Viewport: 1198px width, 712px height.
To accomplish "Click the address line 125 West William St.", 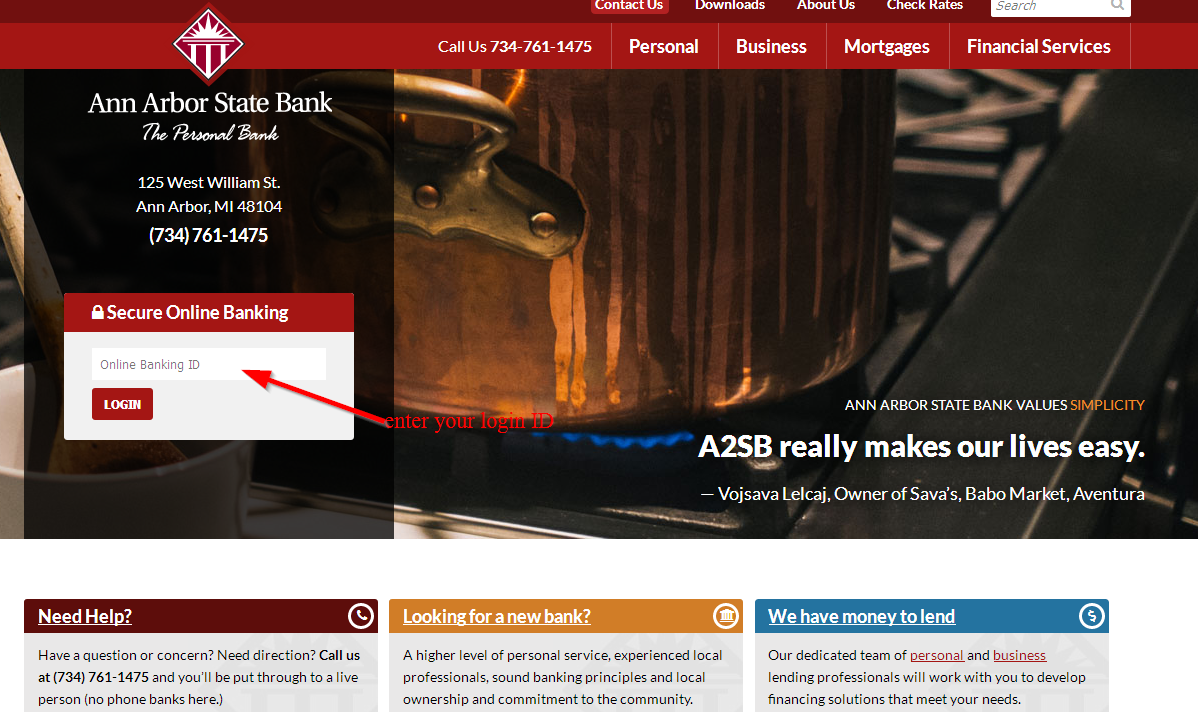I will point(209,183).
